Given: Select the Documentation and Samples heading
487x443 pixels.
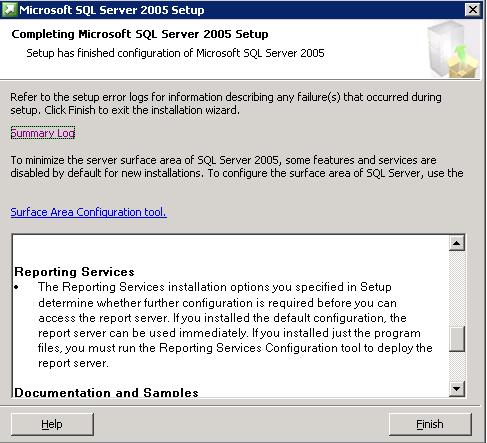Looking at the screenshot, I should coord(106,392).
